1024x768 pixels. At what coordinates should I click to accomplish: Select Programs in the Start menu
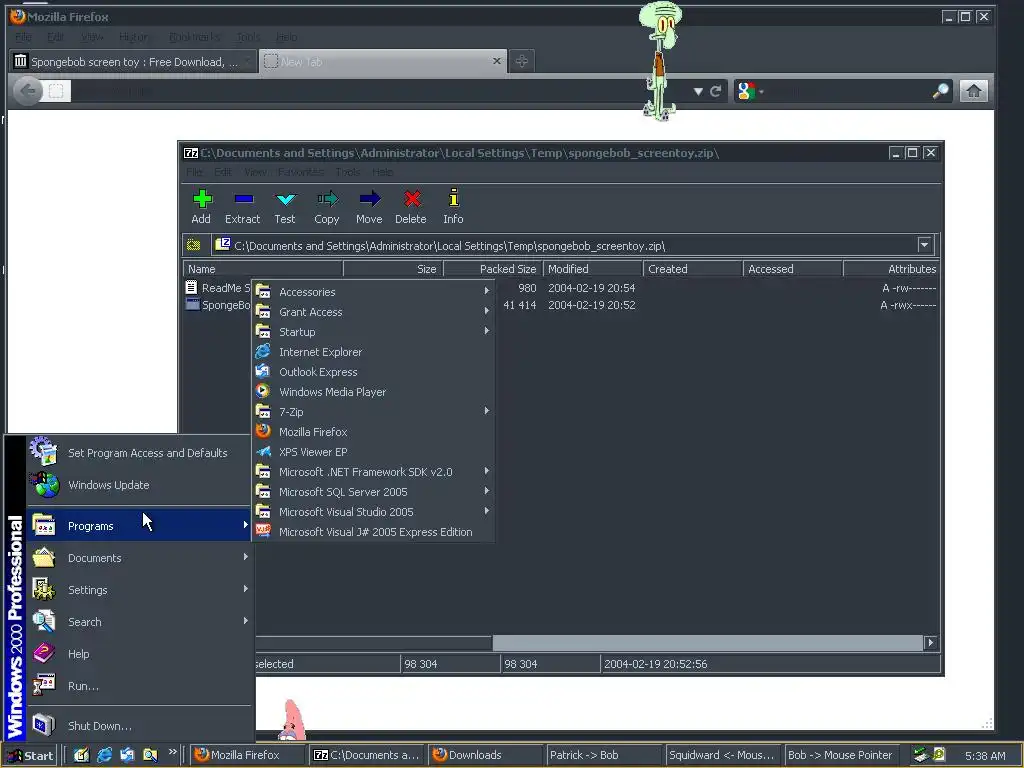139,526
